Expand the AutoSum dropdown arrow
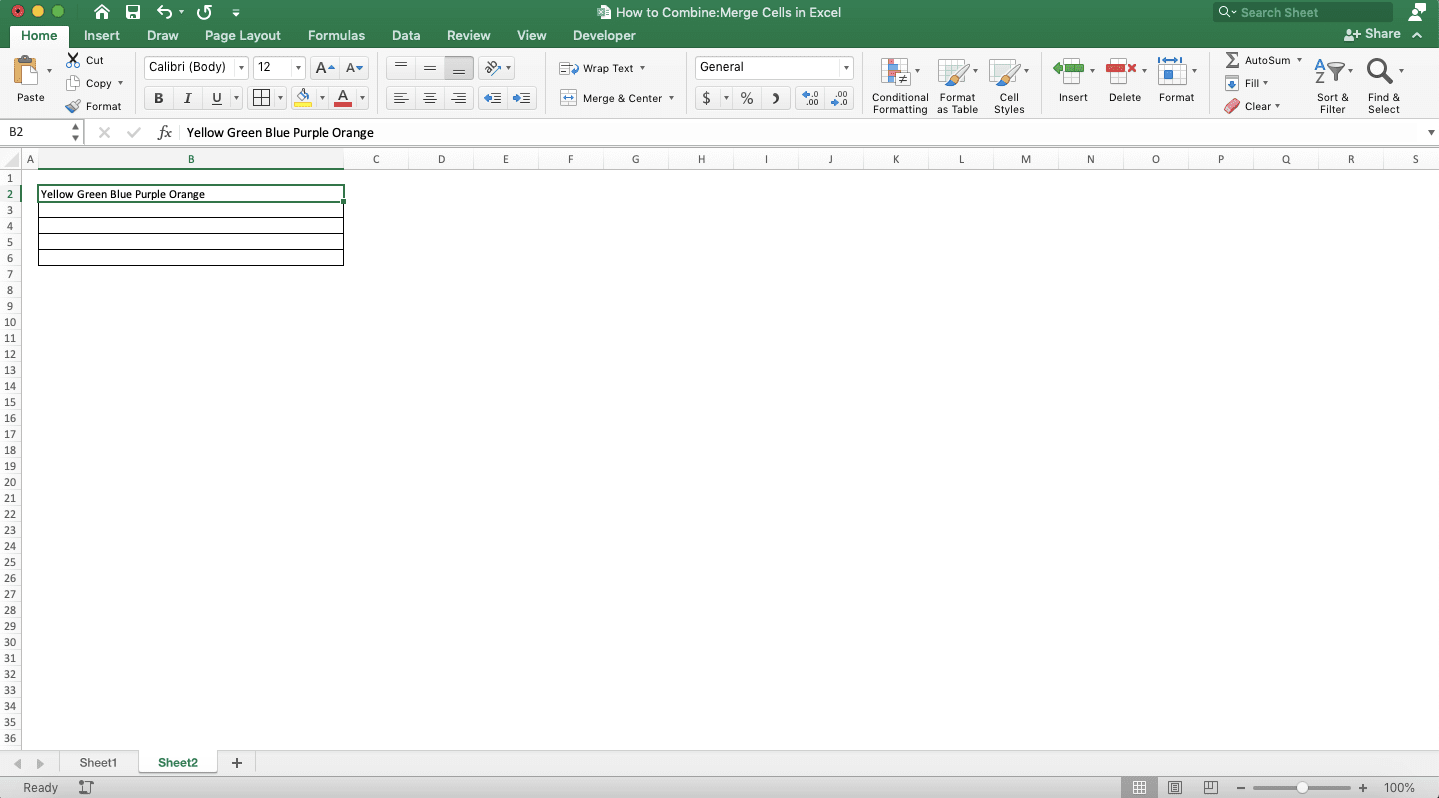The height and width of the screenshot is (798, 1439). (x=1299, y=60)
